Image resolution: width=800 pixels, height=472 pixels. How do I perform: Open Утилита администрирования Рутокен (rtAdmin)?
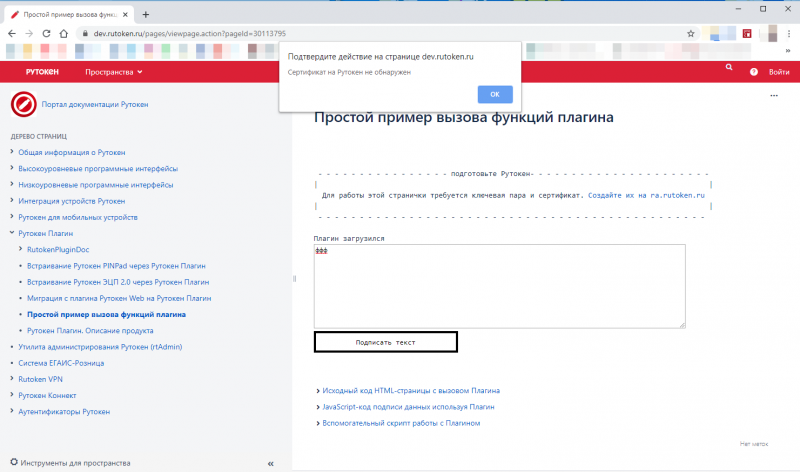(x=100, y=347)
